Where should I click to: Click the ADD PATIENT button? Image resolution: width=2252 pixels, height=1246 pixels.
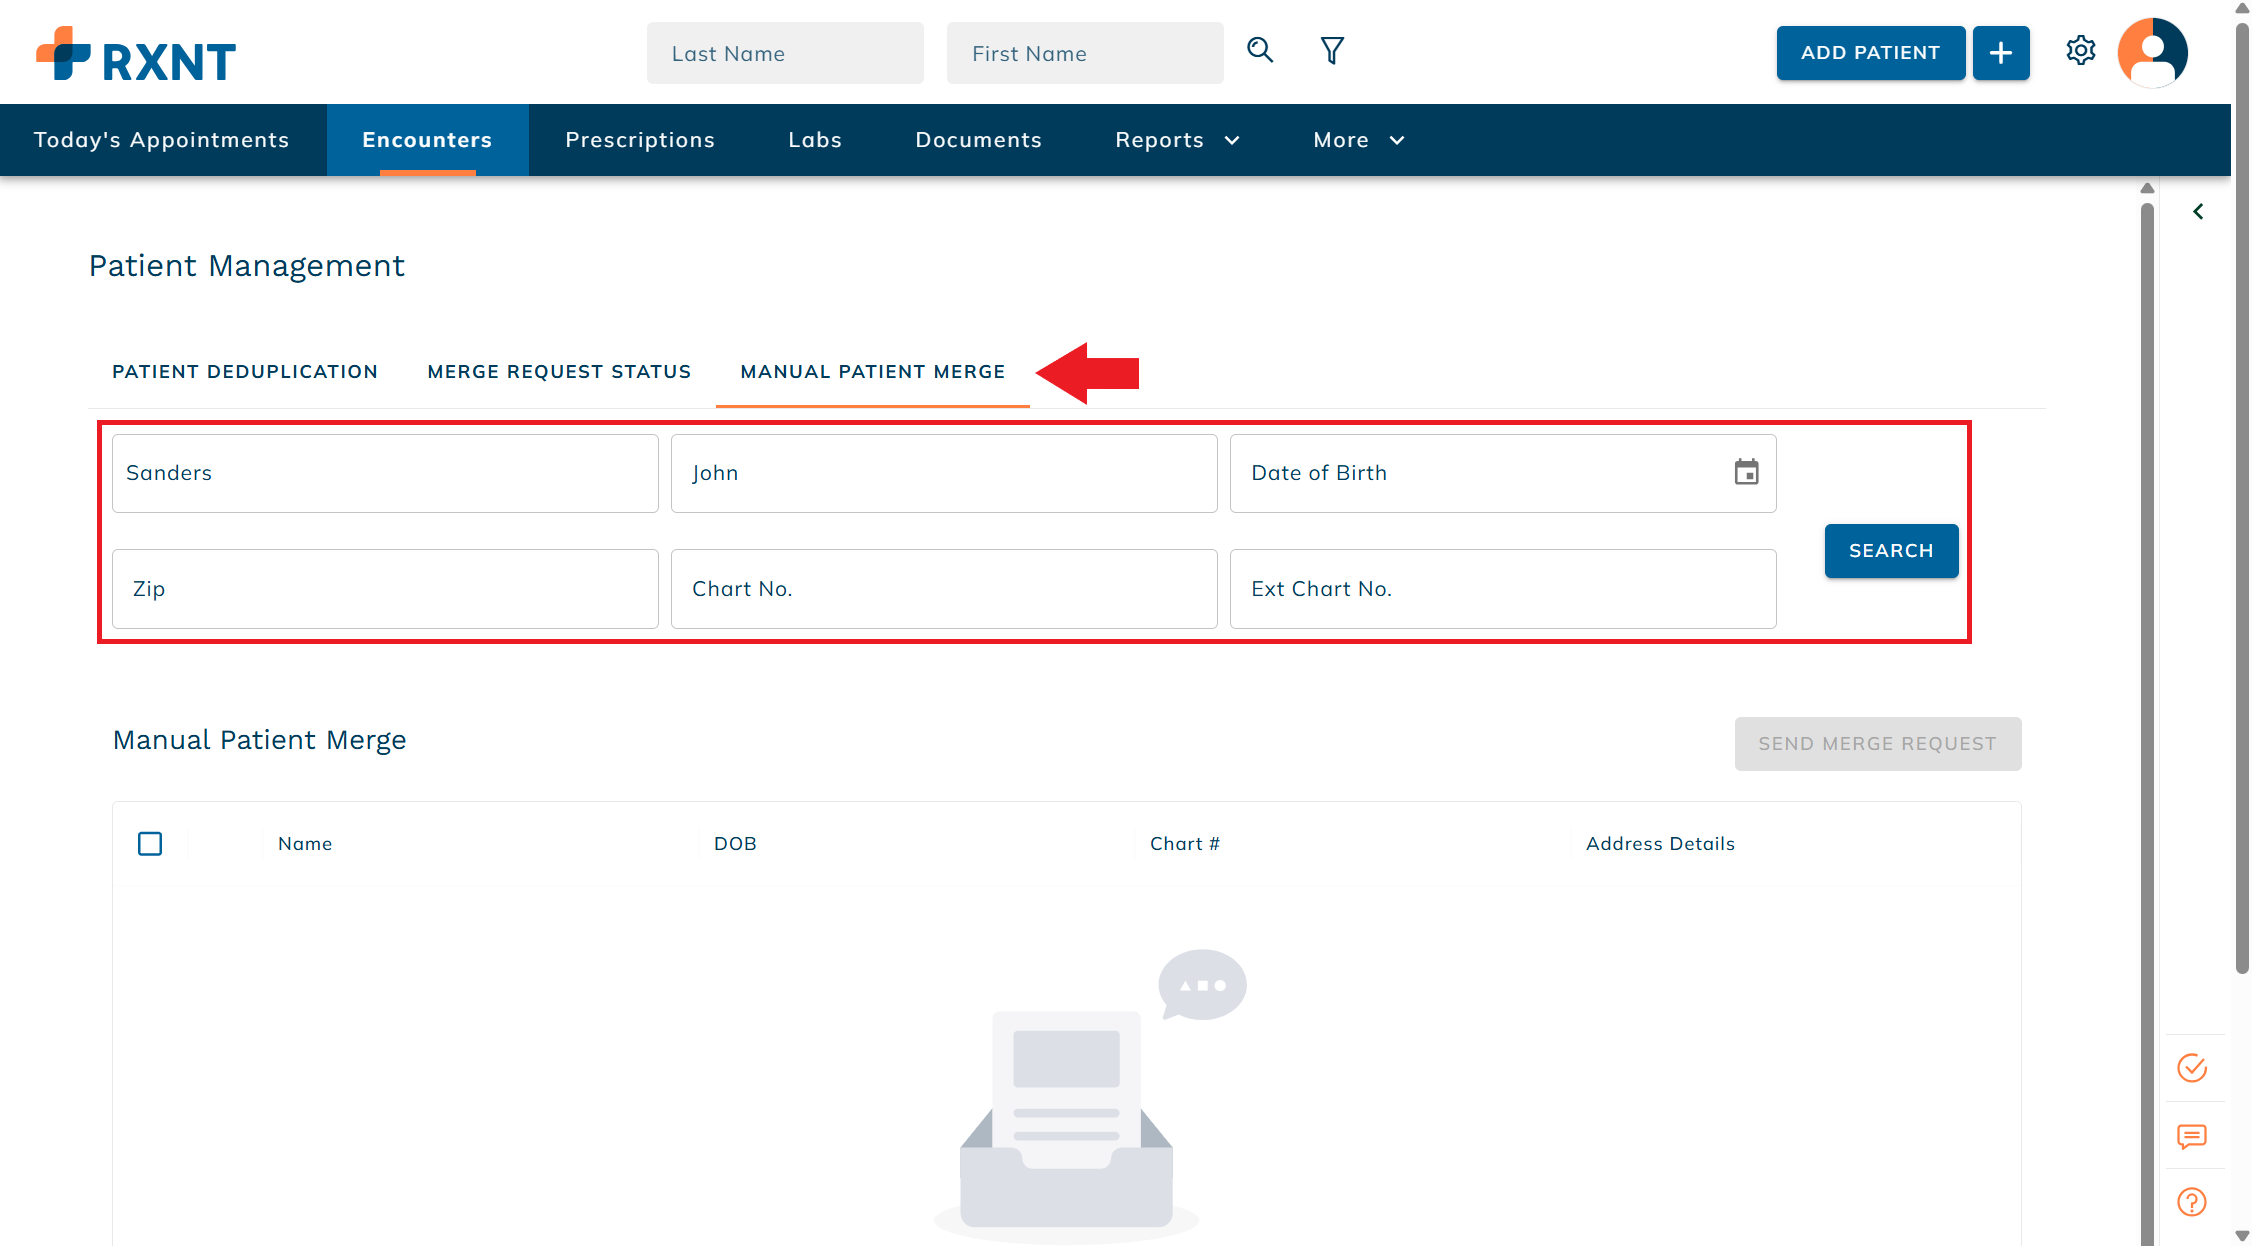coord(1870,53)
